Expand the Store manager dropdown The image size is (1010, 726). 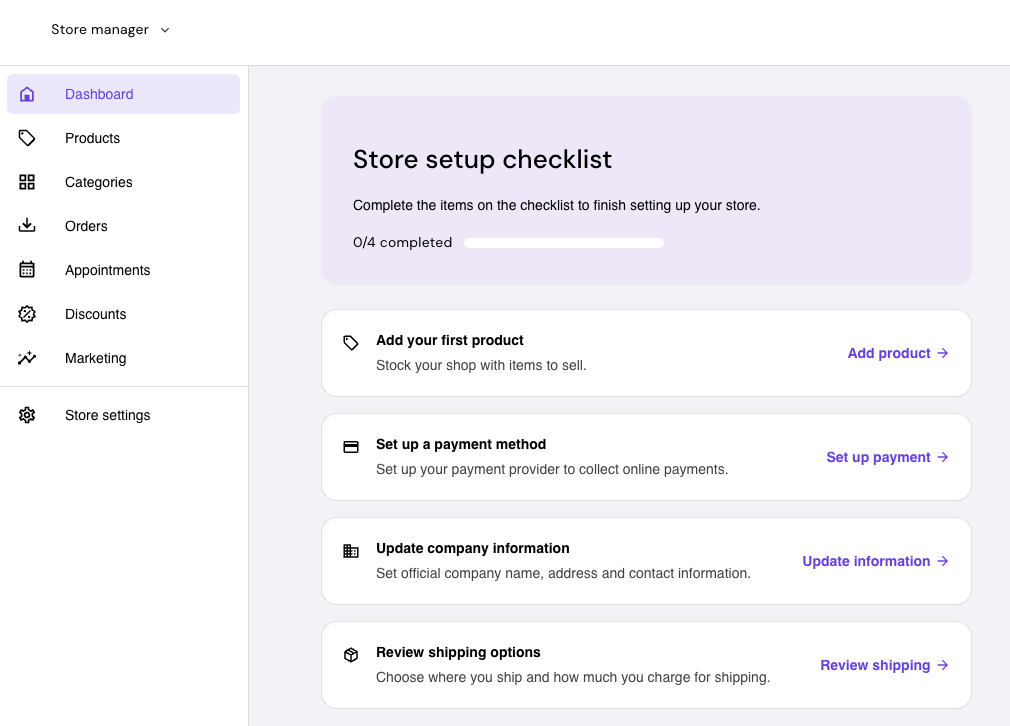[x=110, y=29]
